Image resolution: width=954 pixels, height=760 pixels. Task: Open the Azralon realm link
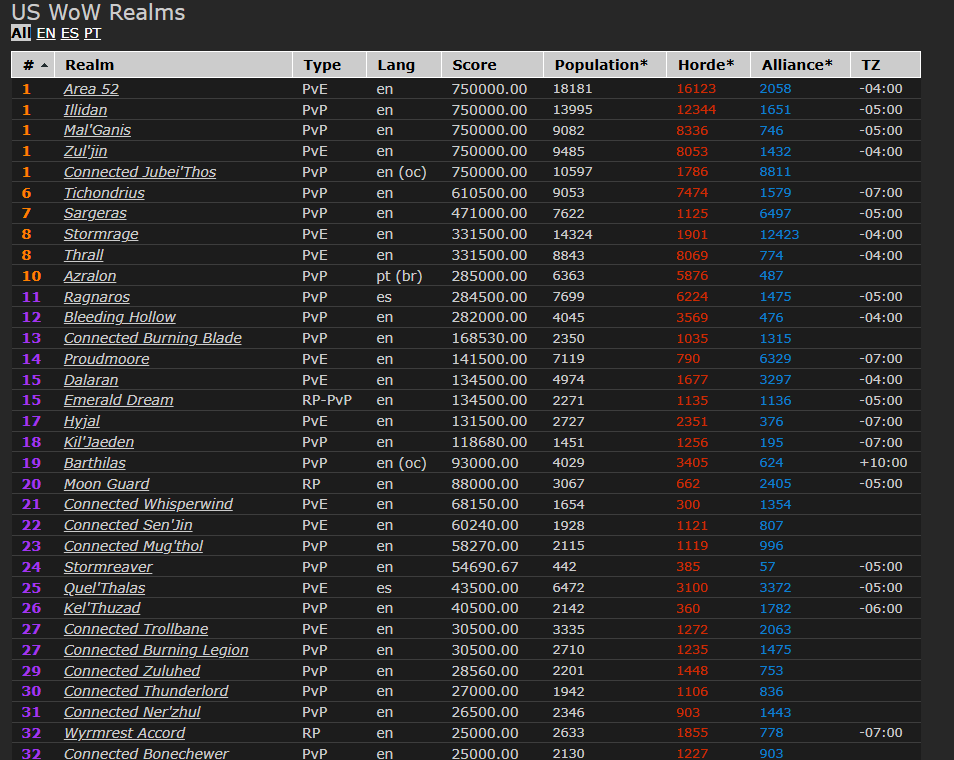(90, 276)
